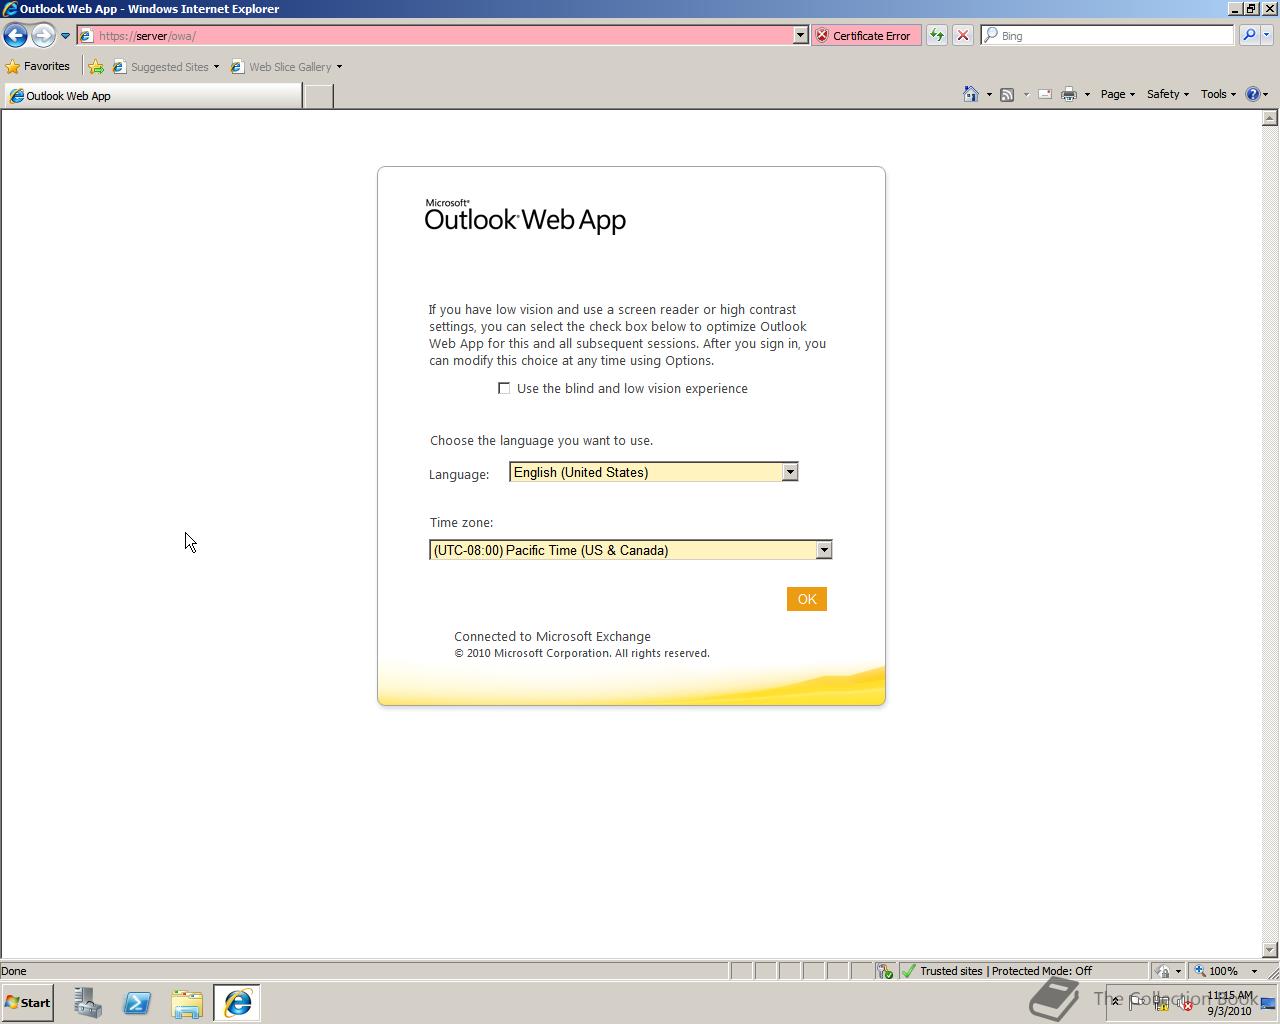Open the search provider dropdown arrow

click(x=1267, y=35)
